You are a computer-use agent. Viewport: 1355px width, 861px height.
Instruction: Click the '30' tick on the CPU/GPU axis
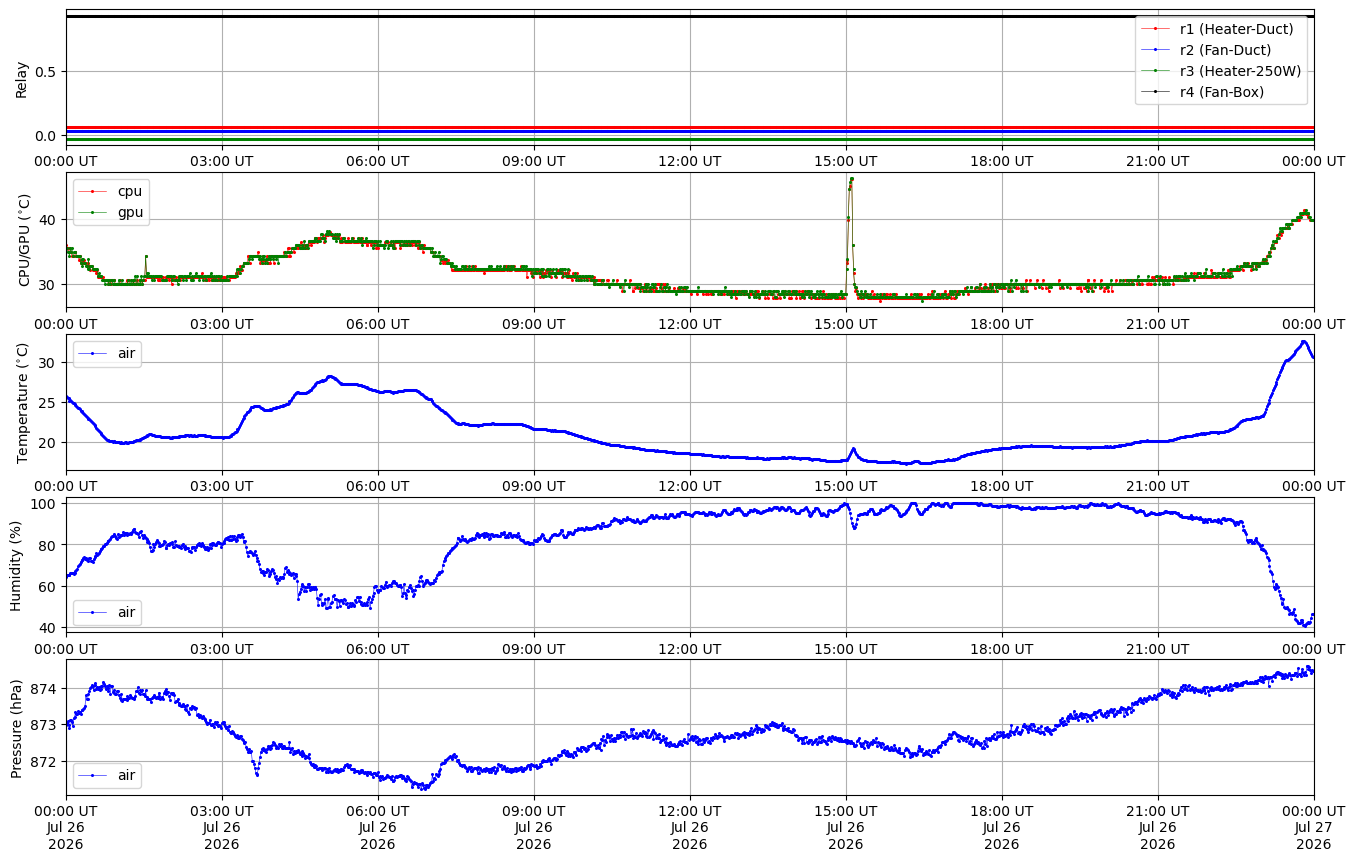pyautogui.click(x=50, y=285)
